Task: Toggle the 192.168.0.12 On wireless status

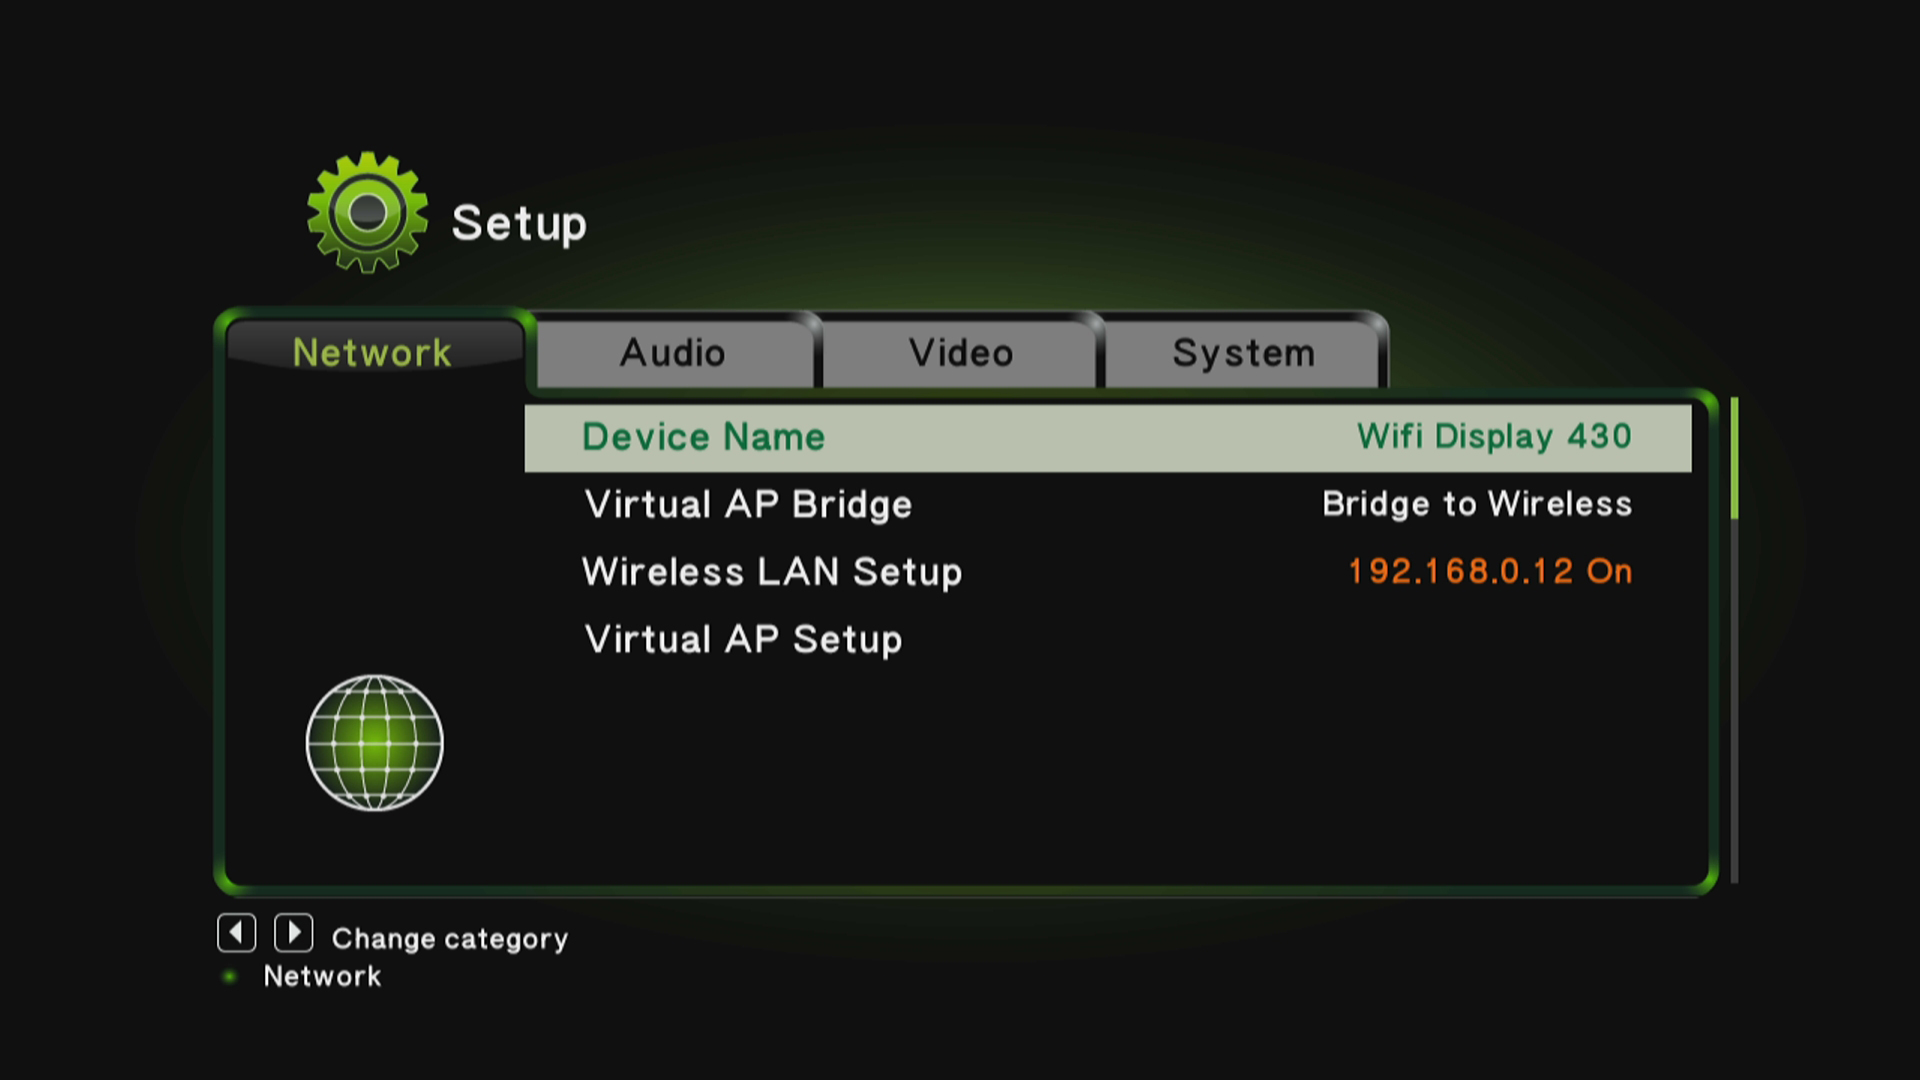Action: click(1490, 571)
